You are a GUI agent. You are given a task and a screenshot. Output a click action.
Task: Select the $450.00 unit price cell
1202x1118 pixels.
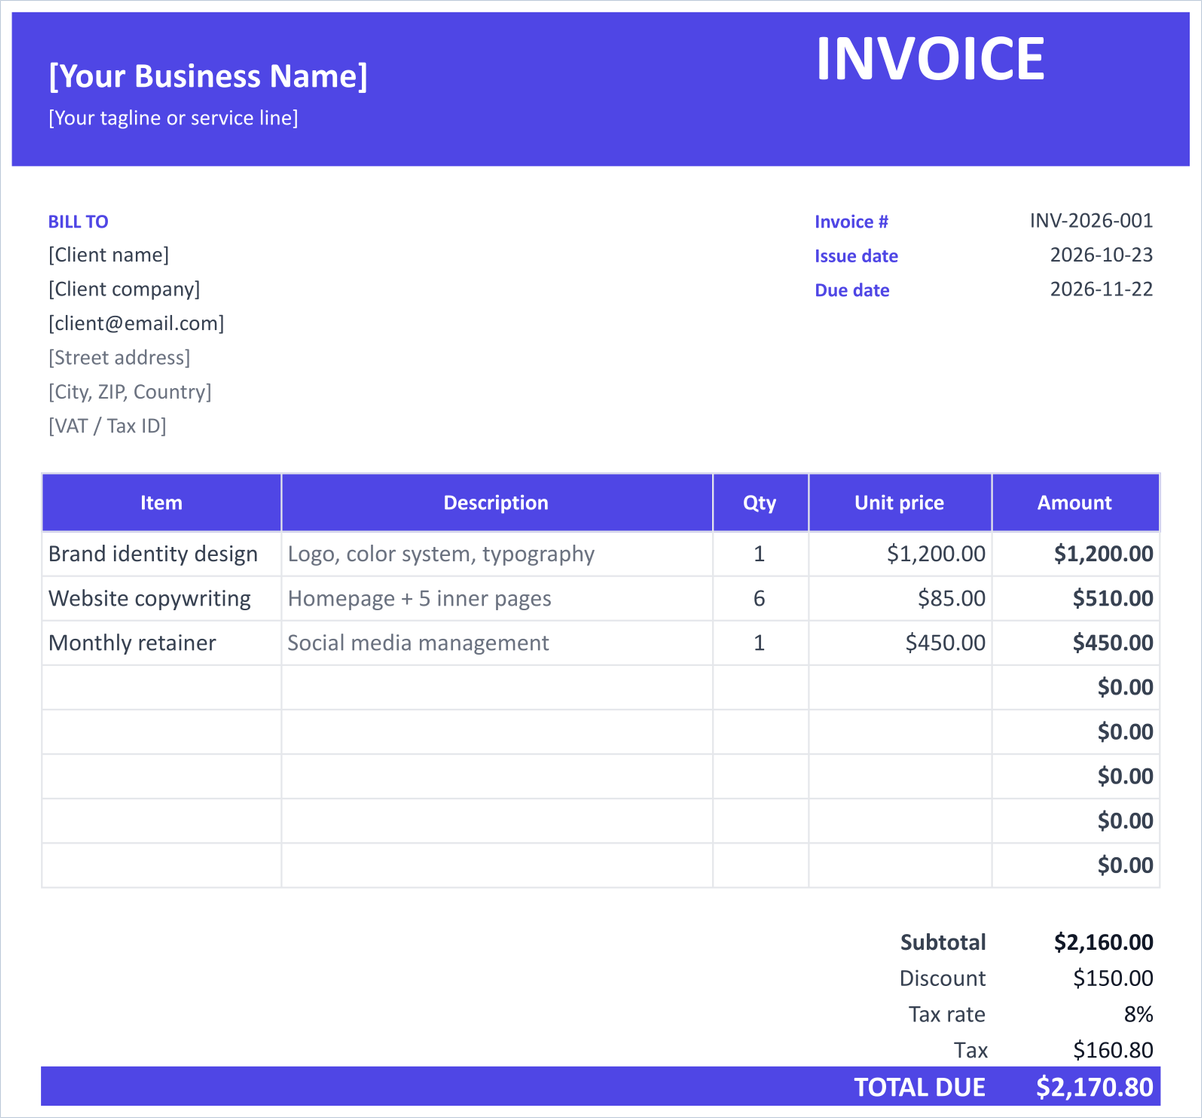pyautogui.click(x=900, y=643)
